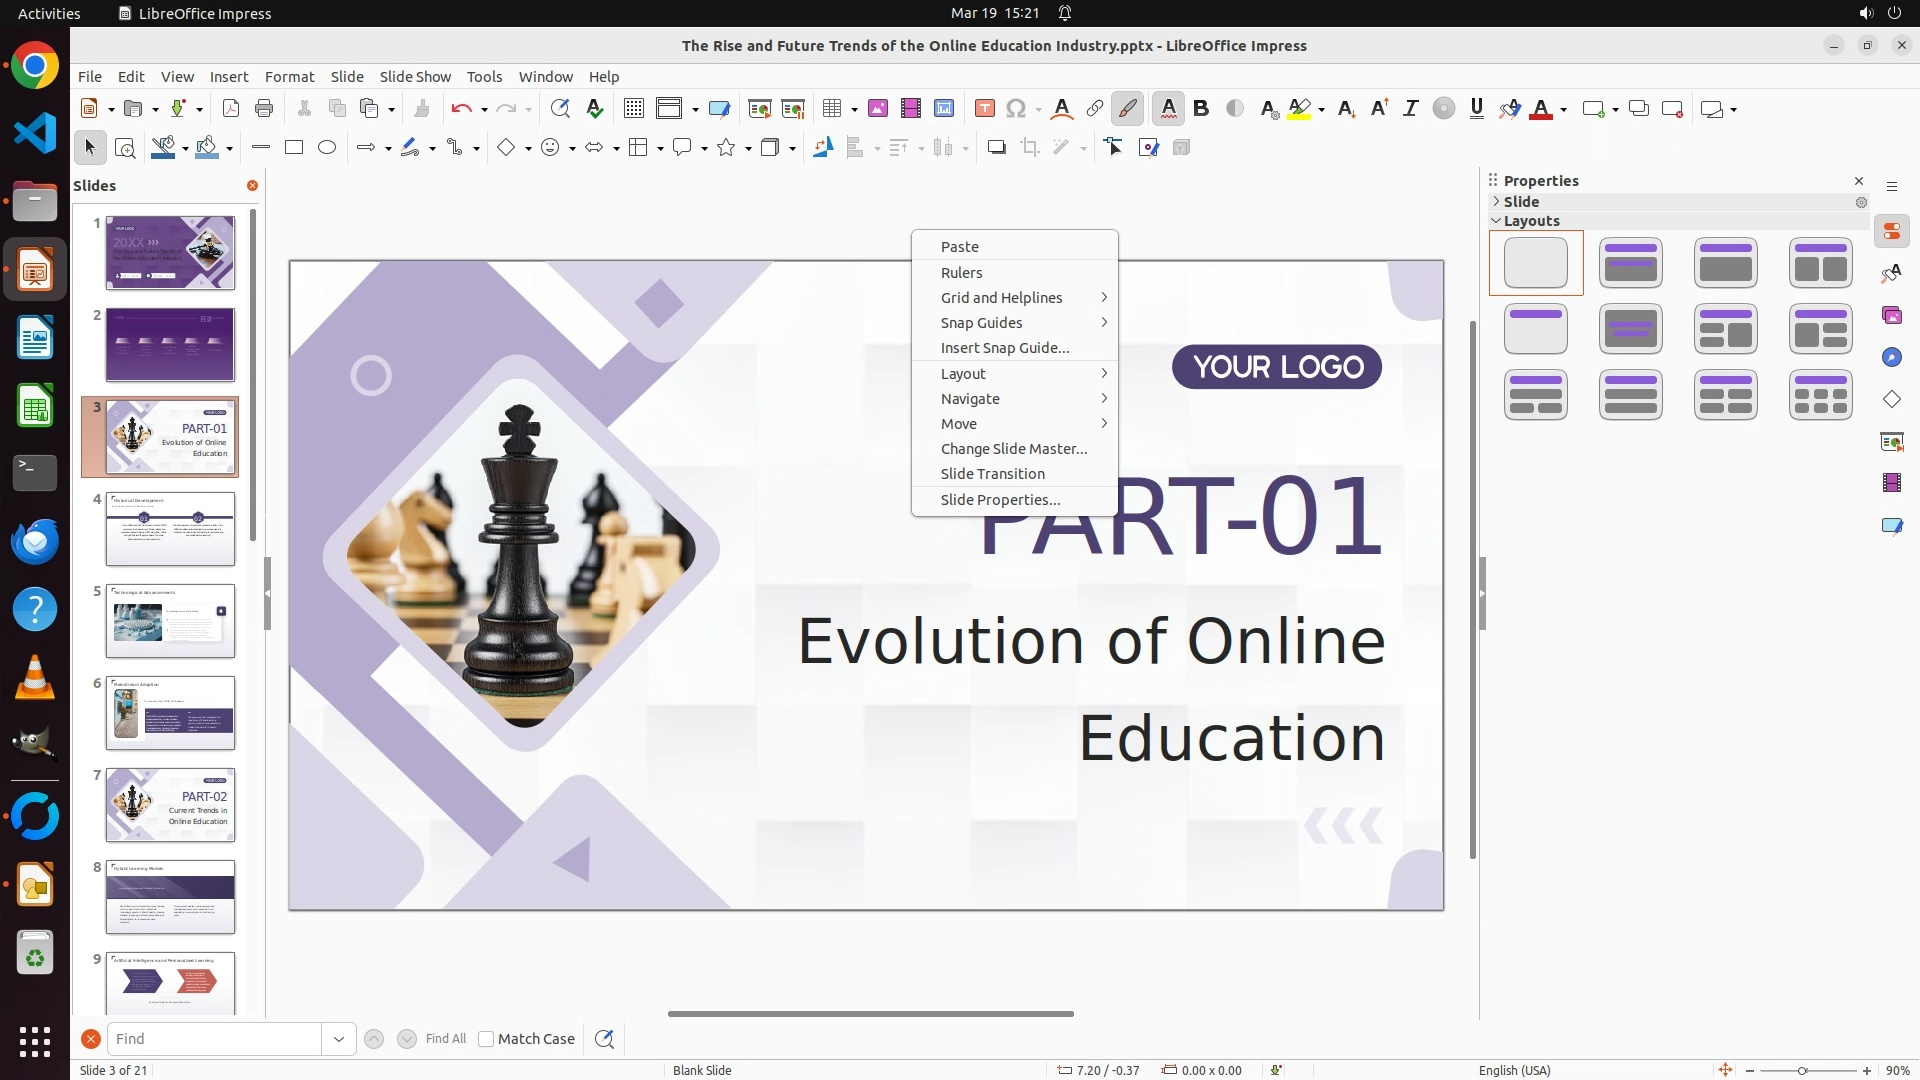Select the Ellipse shape tool
Viewport: 1920px width, 1080px height.
click(327, 148)
